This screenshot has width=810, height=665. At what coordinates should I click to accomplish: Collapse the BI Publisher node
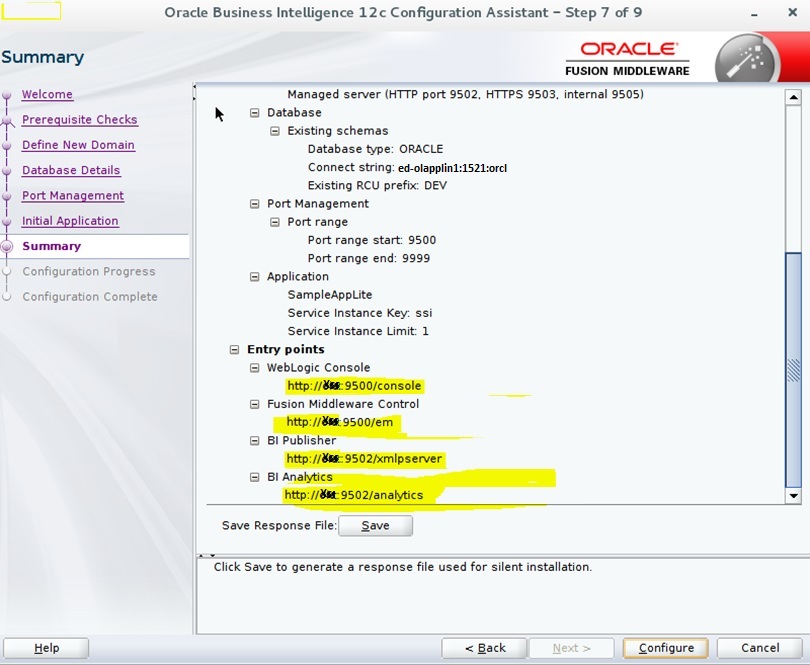pos(253,440)
